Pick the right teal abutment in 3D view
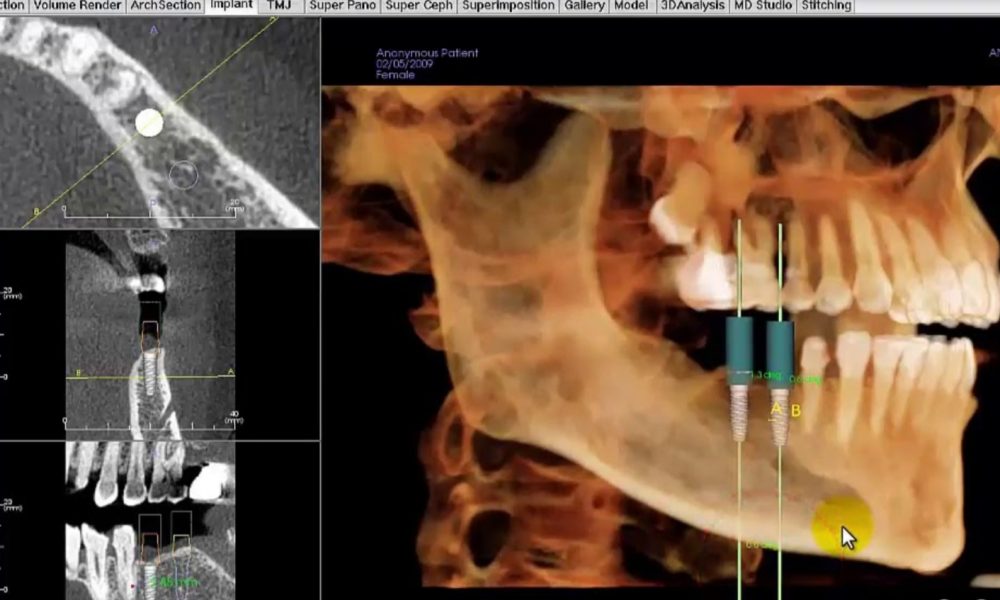The image size is (1000, 600). 780,345
